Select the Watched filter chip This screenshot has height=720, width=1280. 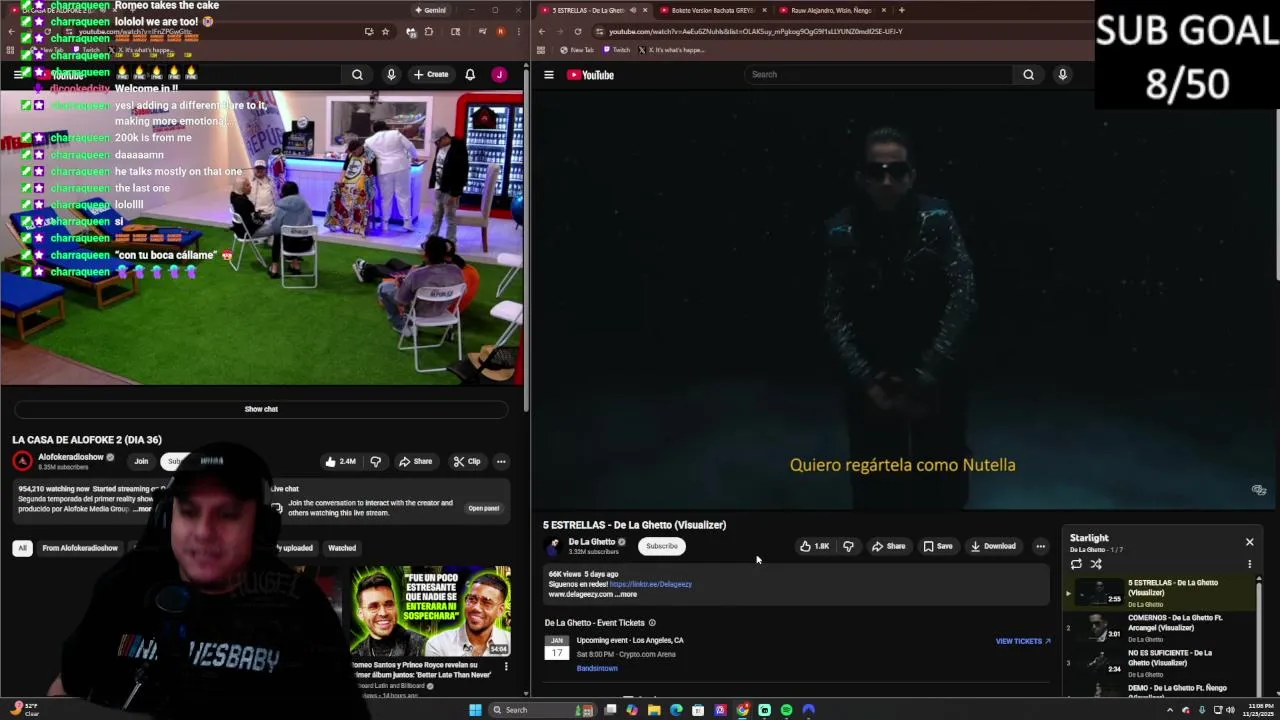(342, 548)
